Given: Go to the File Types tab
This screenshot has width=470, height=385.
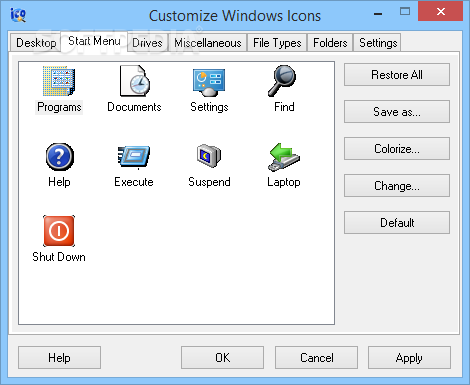Looking at the screenshot, I should click(x=277, y=43).
